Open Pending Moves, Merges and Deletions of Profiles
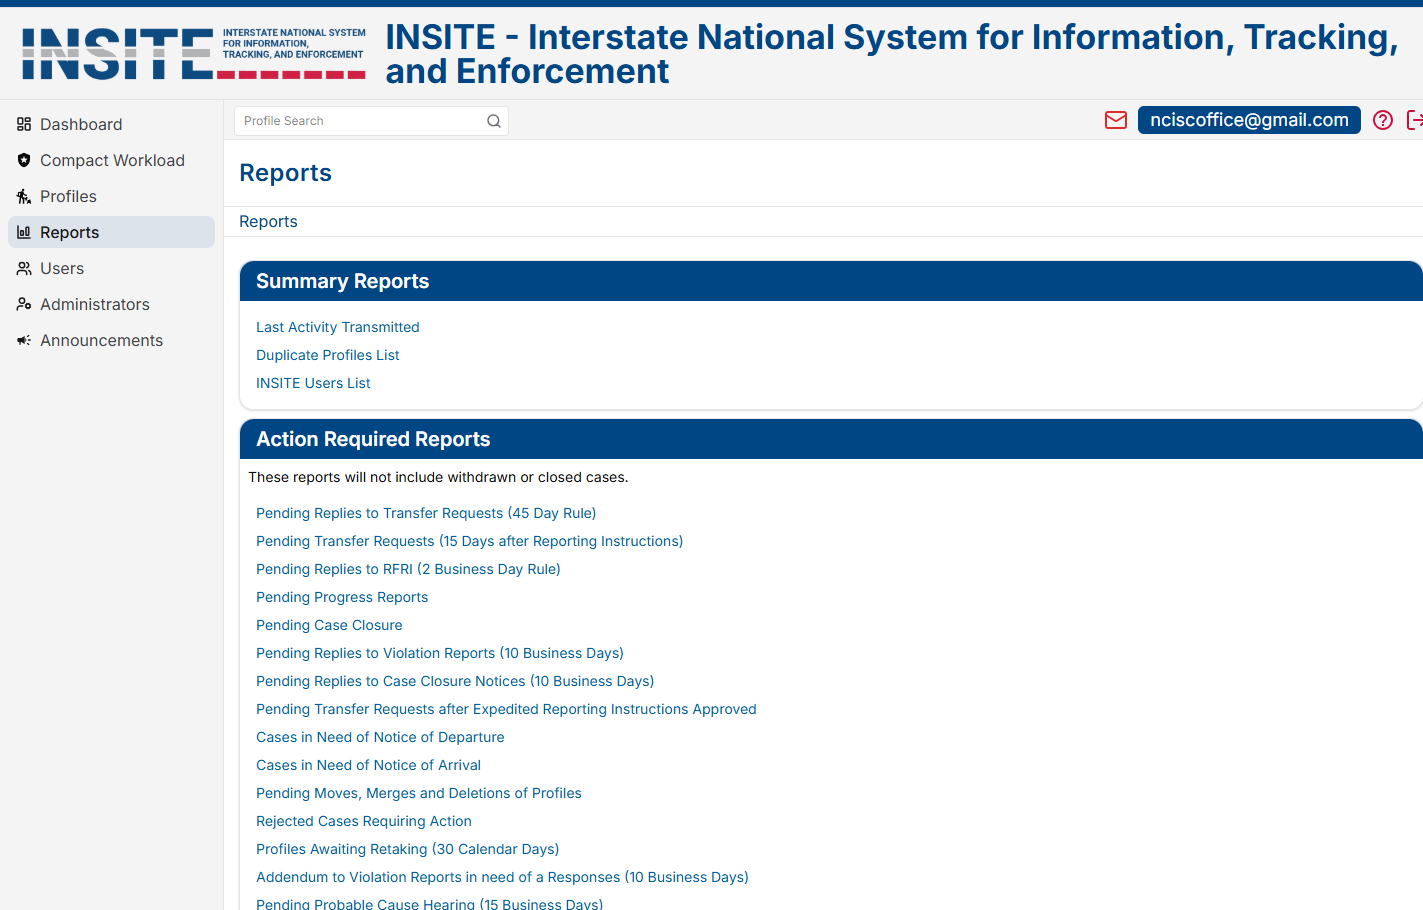1423x910 pixels. pos(419,793)
